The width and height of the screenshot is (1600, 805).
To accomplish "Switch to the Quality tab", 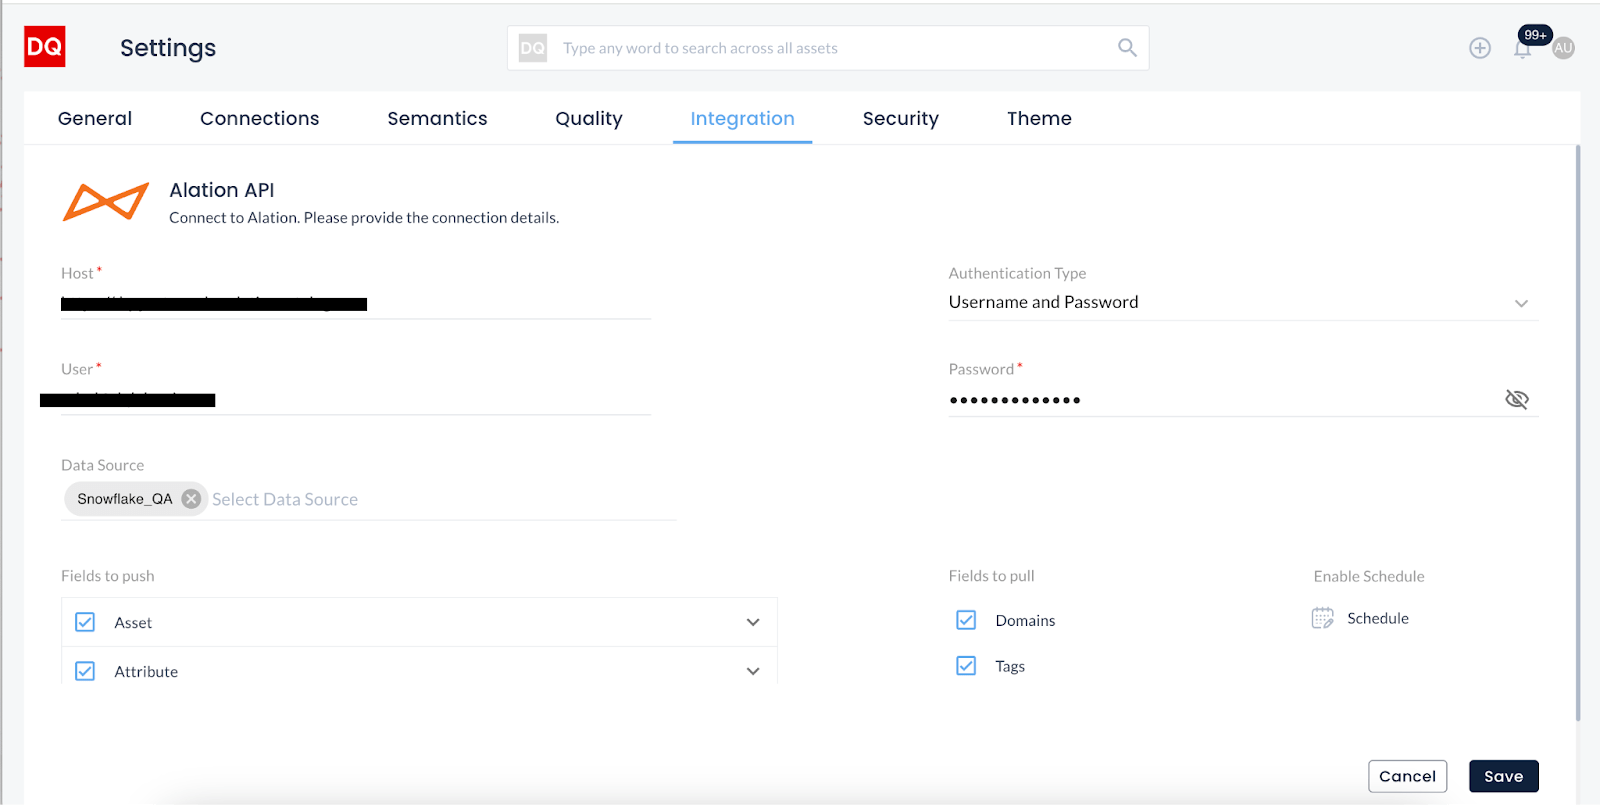I will coord(589,119).
